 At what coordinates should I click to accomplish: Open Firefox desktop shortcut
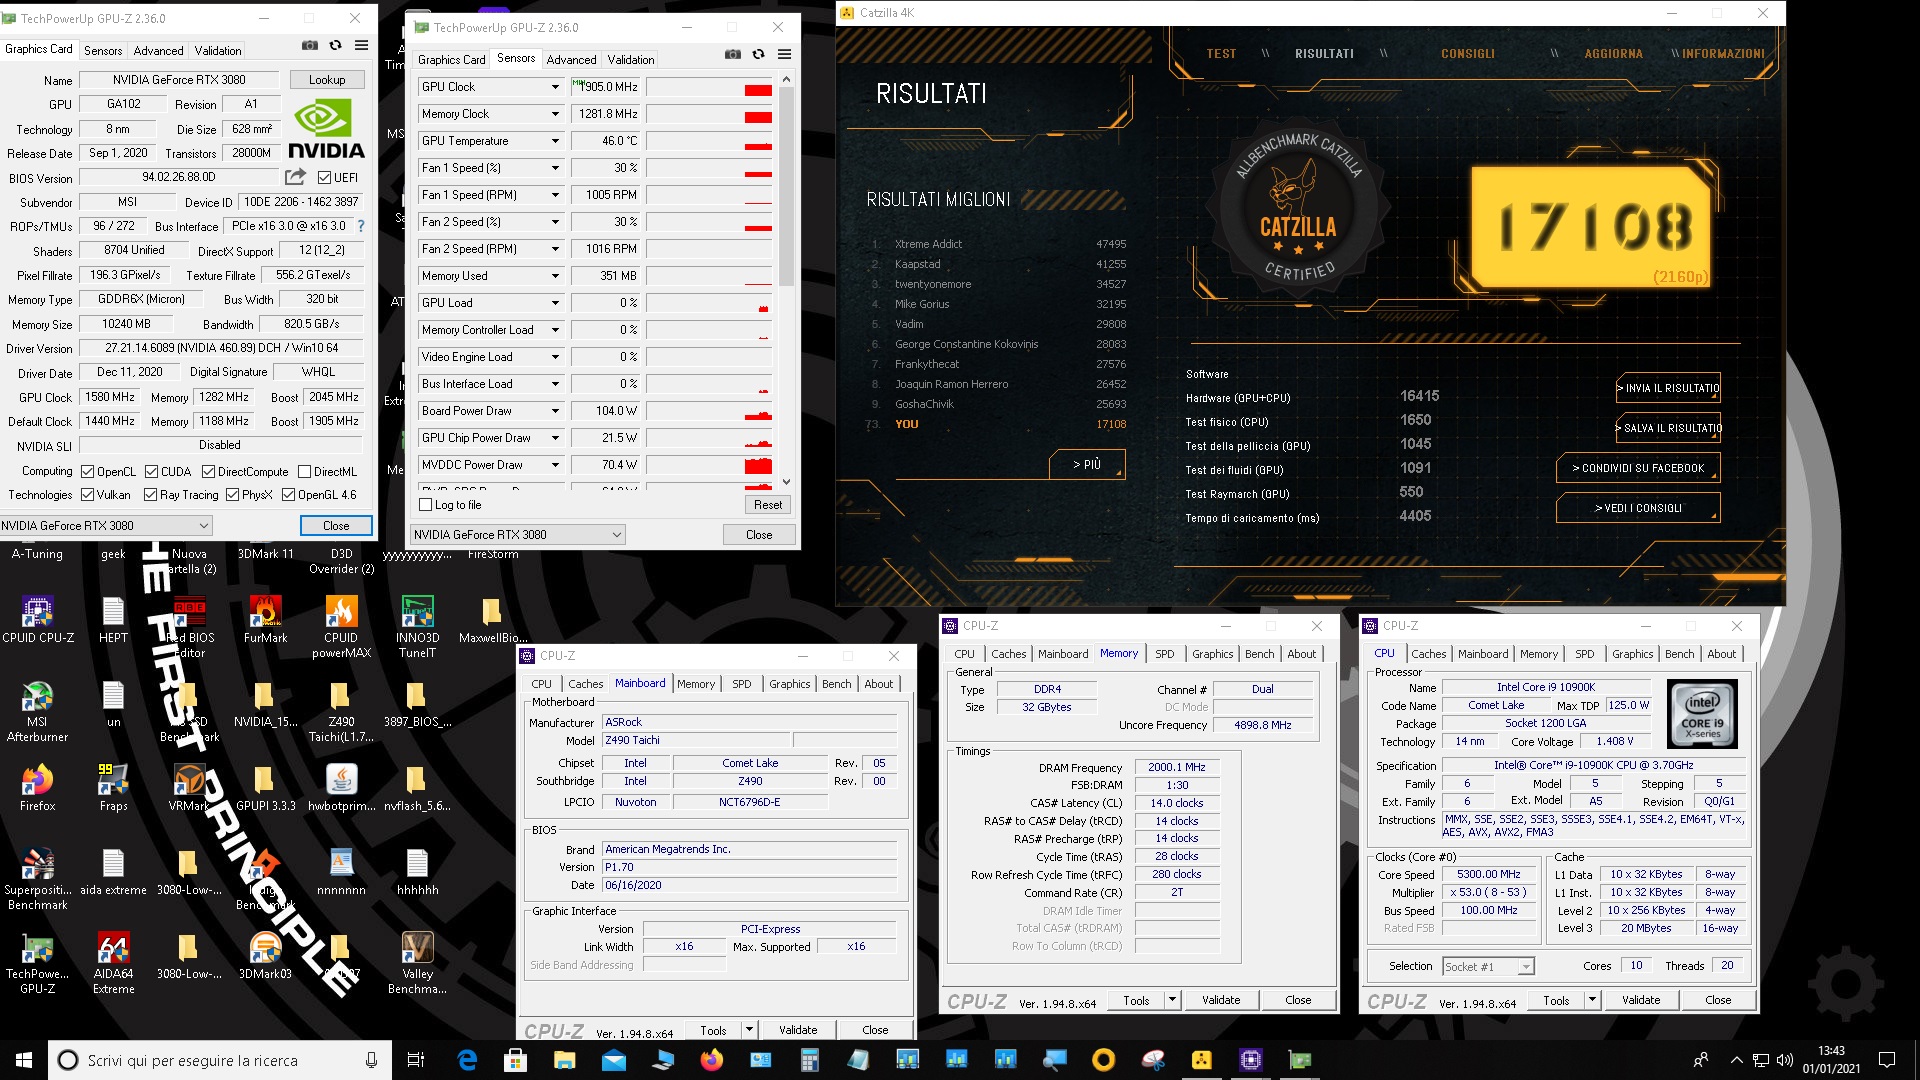click(x=38, y=787)
